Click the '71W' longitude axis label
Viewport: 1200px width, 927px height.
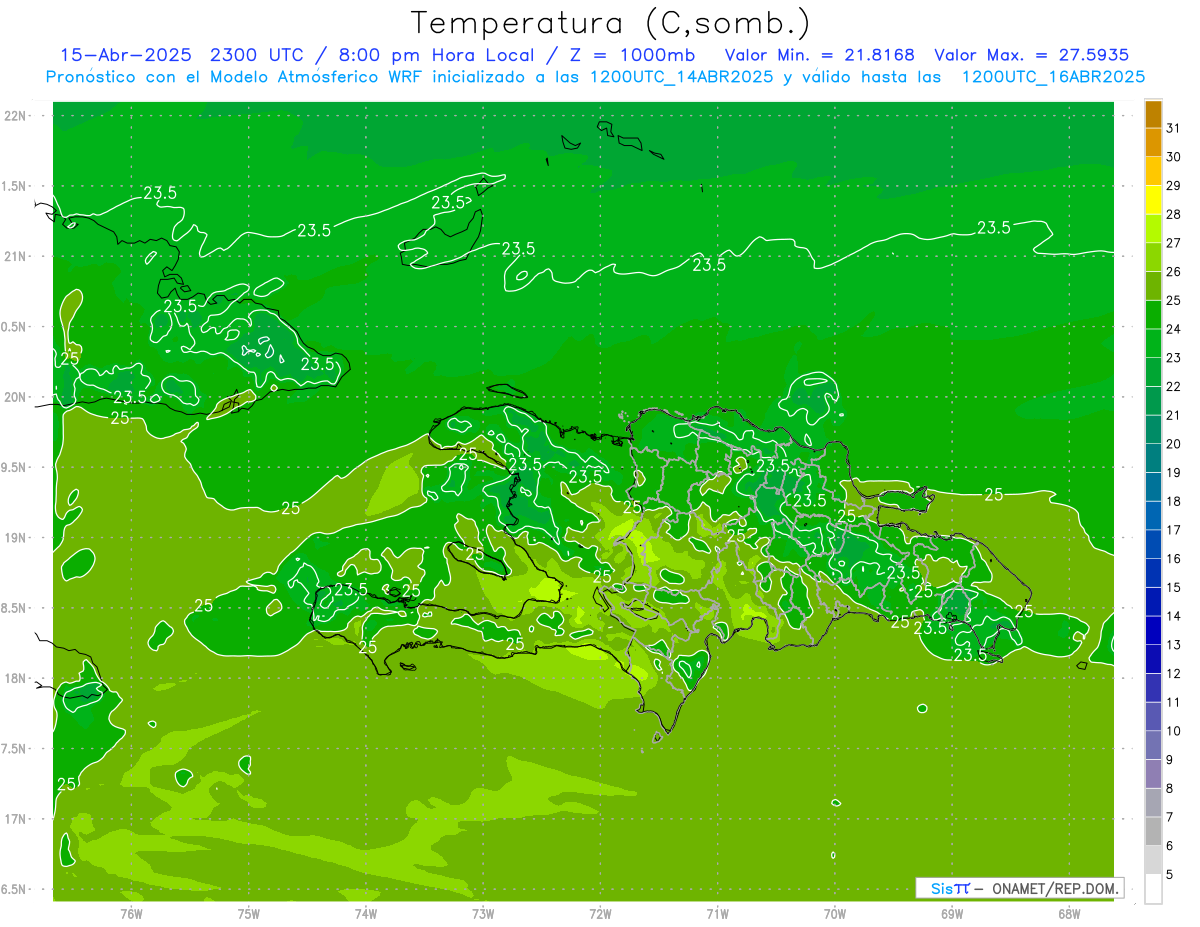(x=717, y=914)
